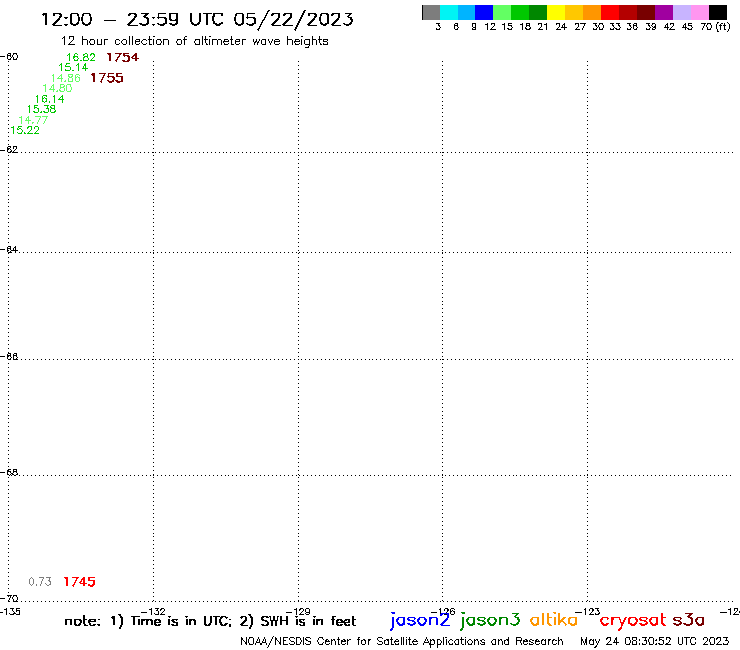Click the gray 3 ft color swatch
740x650 pixels.
click(431, 12)
